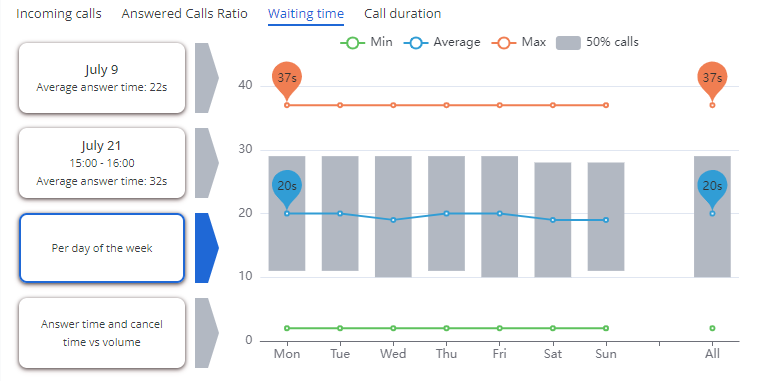This screenshot has height=381, width=759.
Task: Click the blue arrow beside Per day card
Action: click(207, 248)
